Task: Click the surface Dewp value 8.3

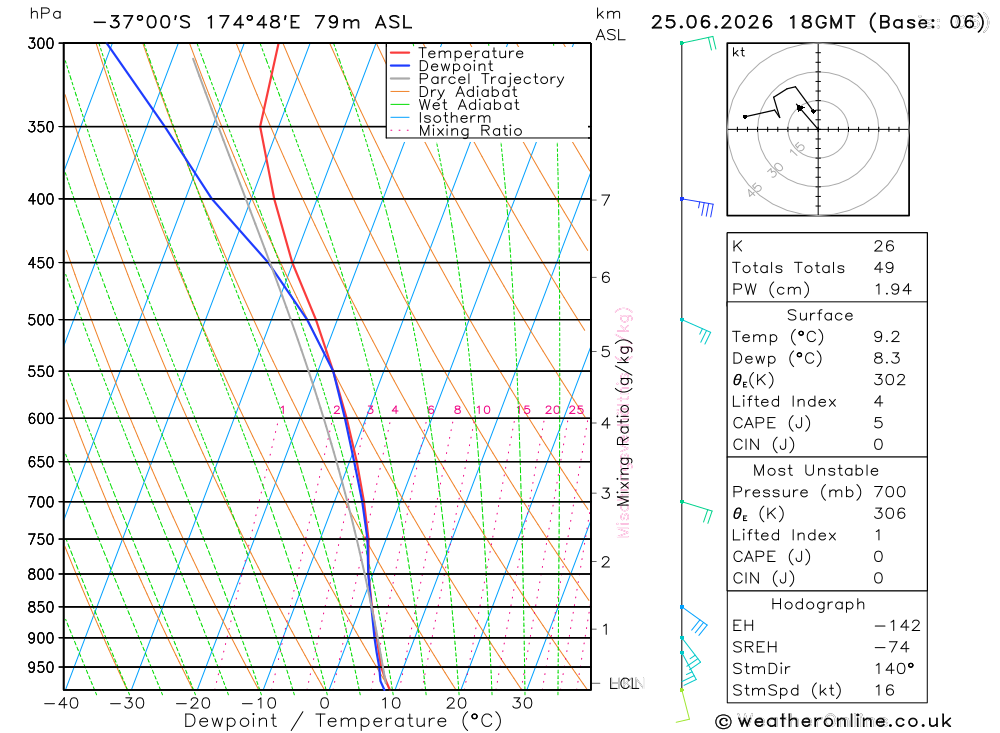Action: [887, 359]
